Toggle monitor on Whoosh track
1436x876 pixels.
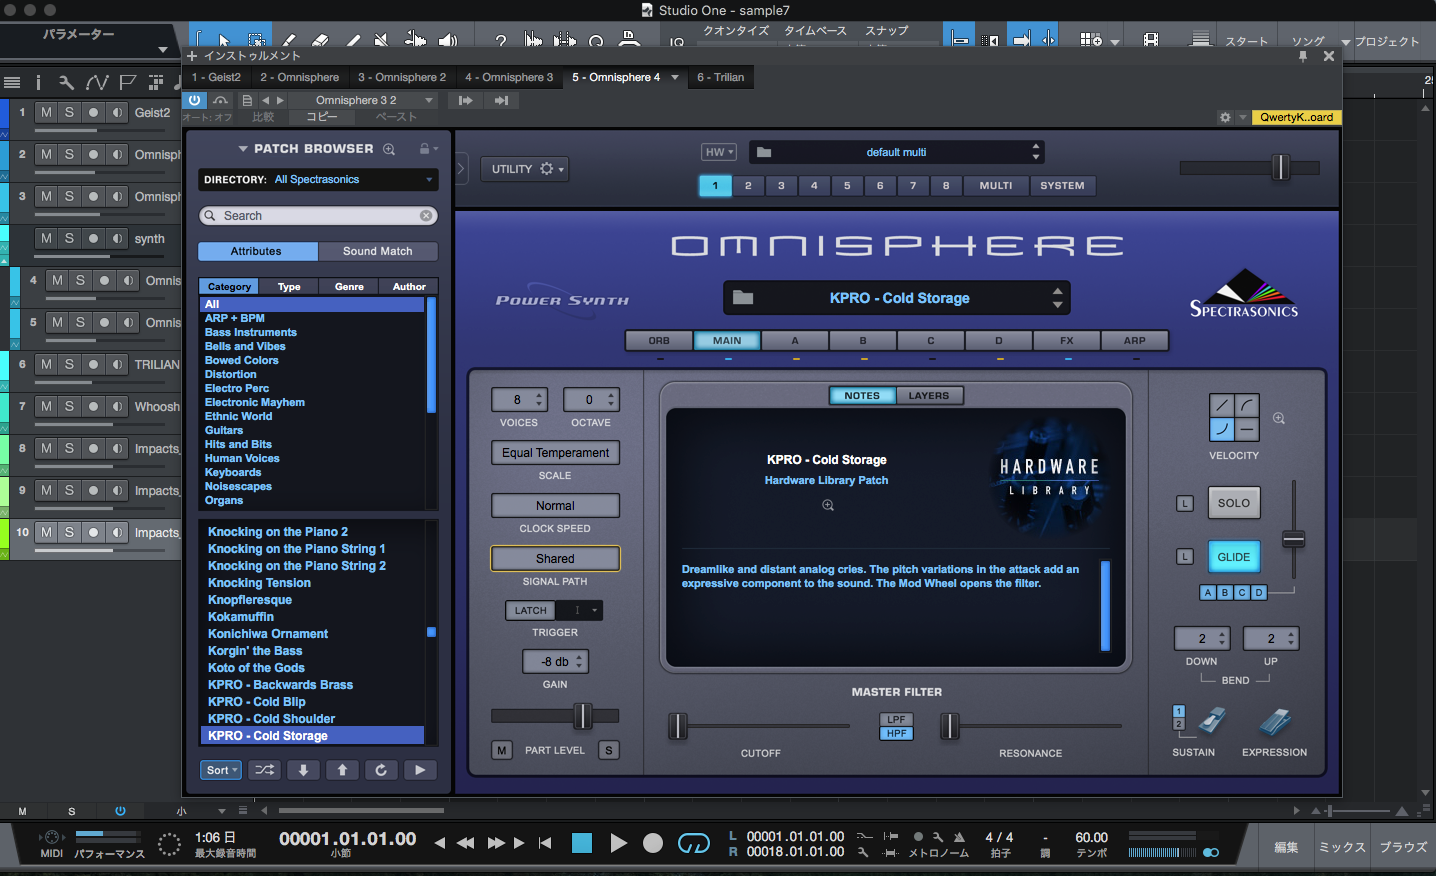[117, 407]
